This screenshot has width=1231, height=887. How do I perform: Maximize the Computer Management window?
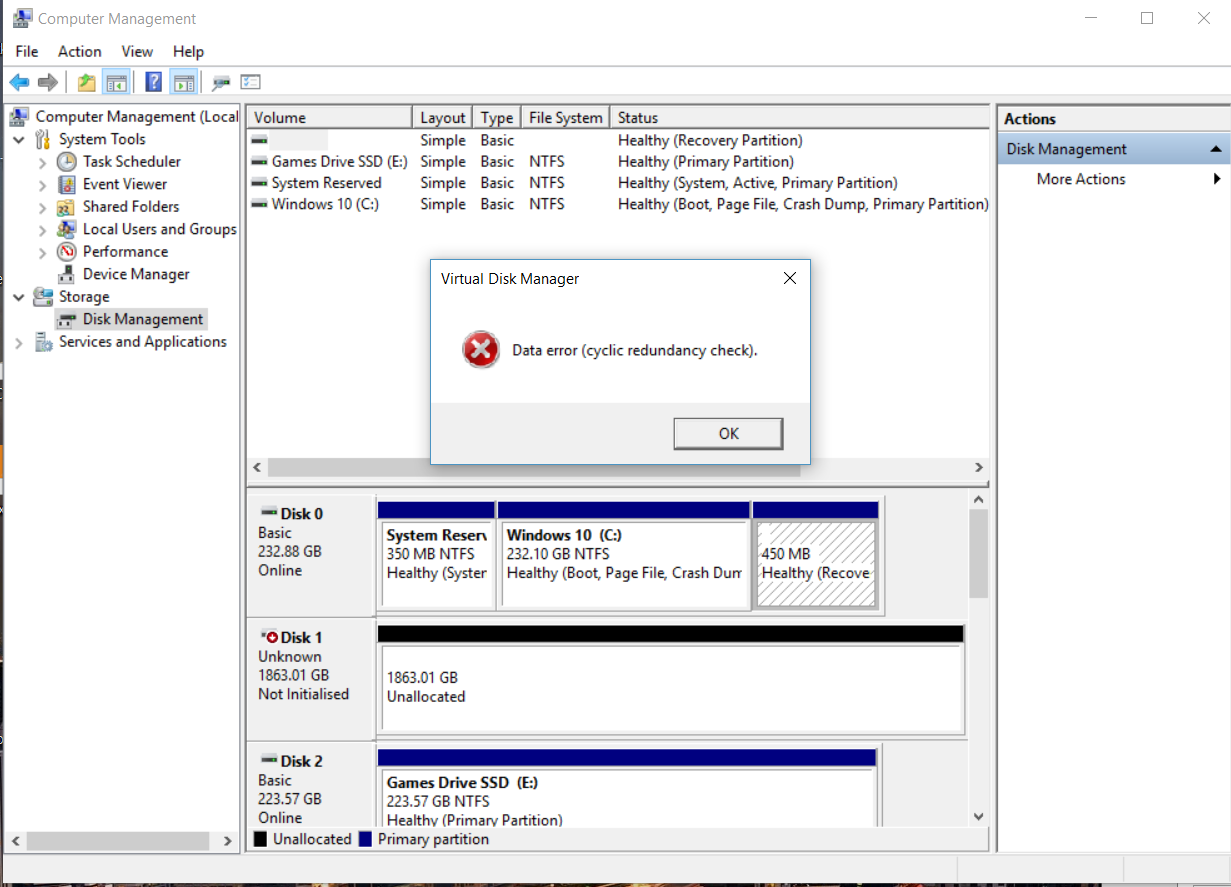pos(1147,18)
